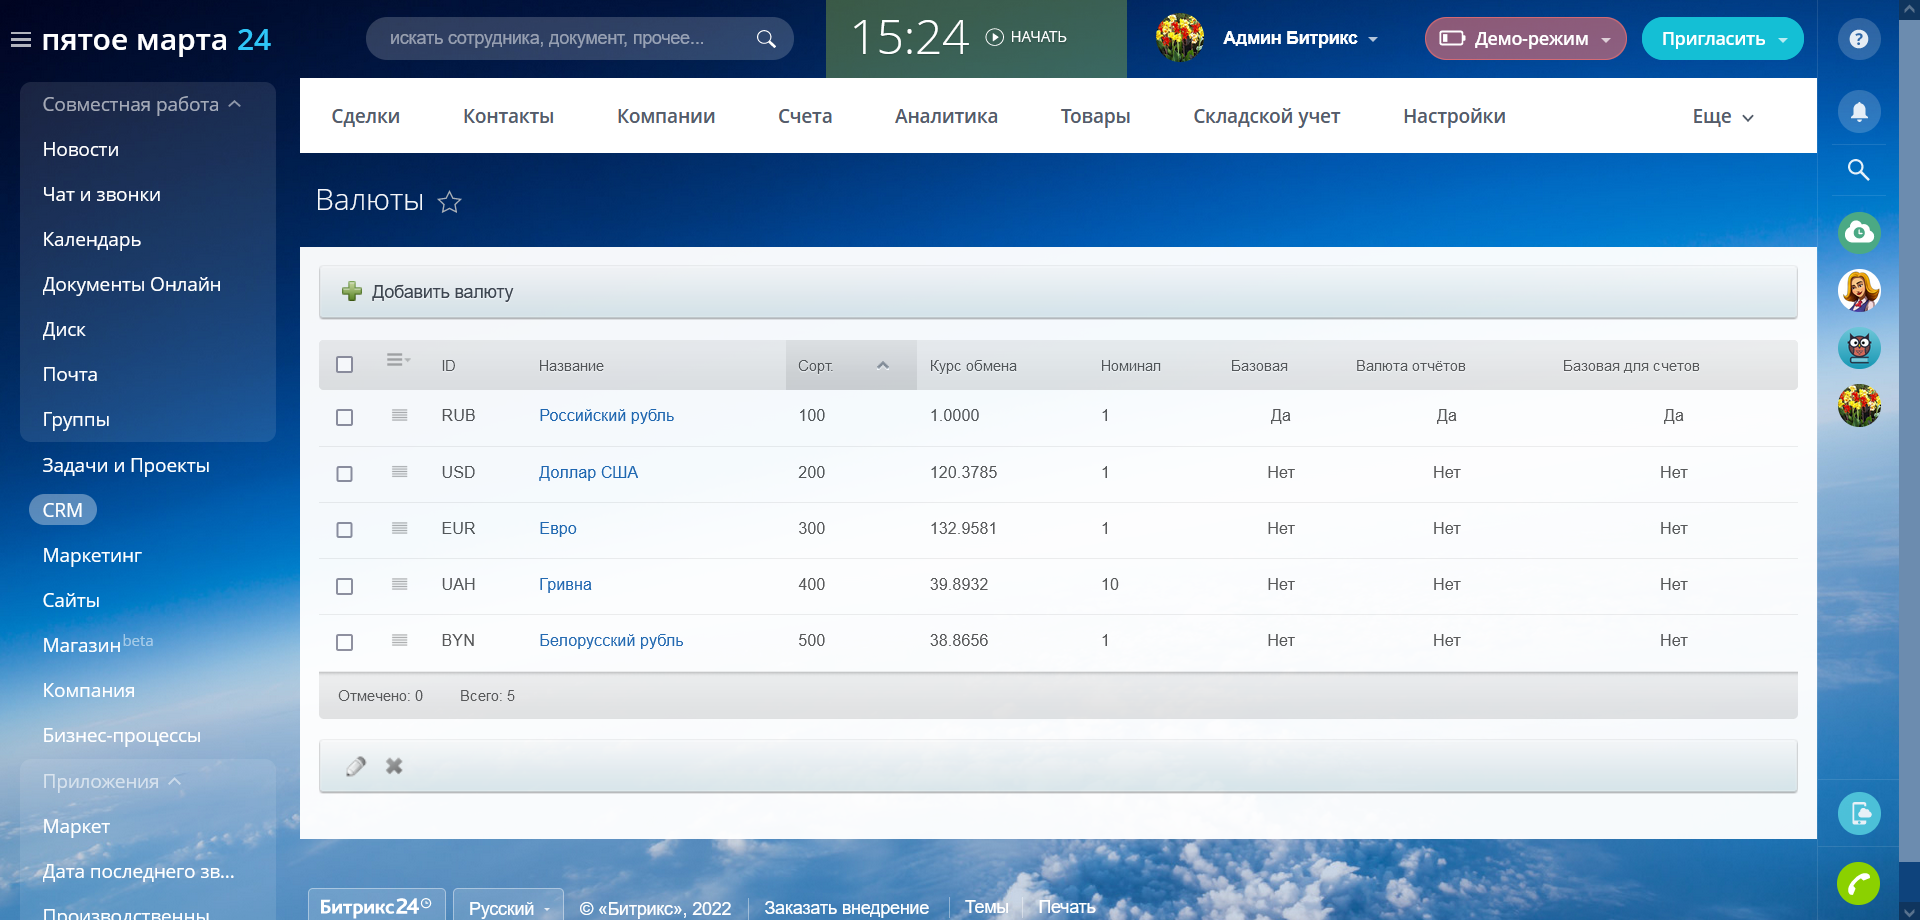
Task: Click the delete cross icon below table
Action: click(x=394, y=766)
